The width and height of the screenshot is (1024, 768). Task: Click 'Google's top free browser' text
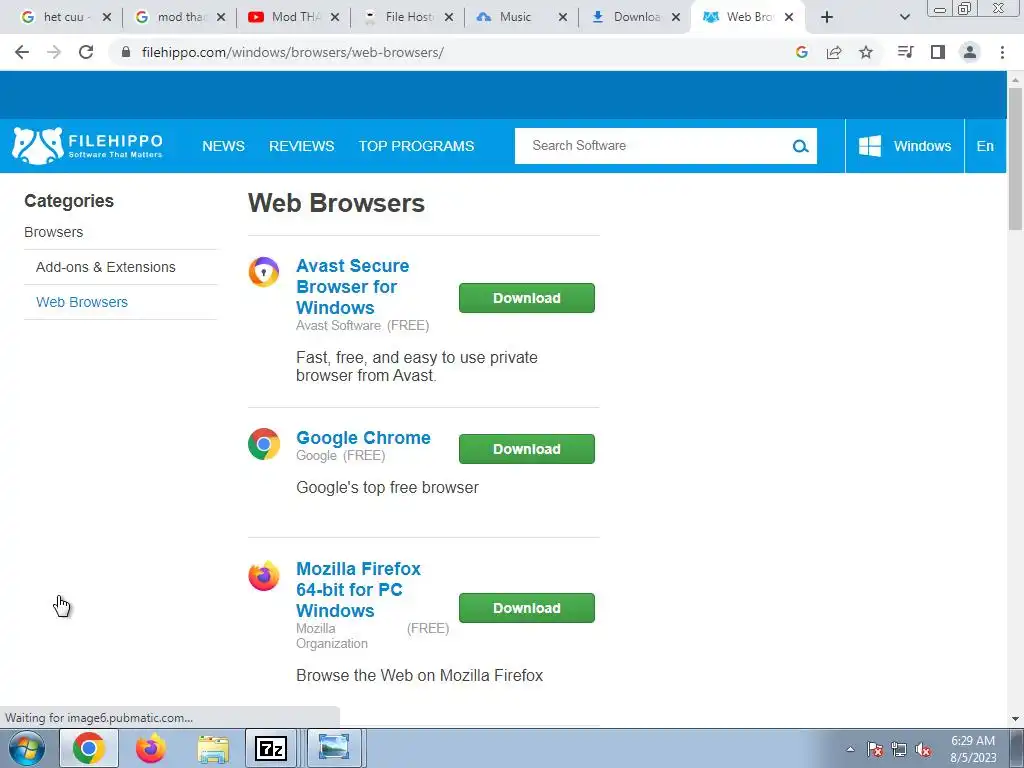tap(387, 488)
